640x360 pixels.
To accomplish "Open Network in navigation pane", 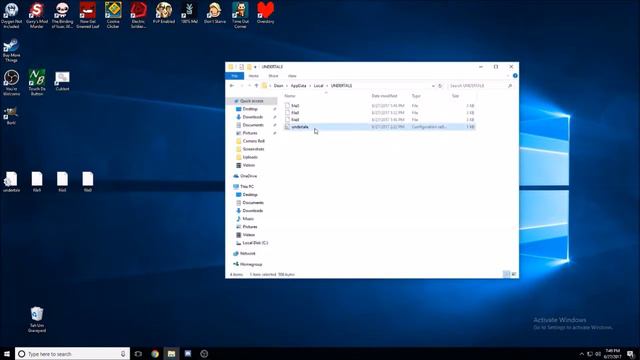I will click(x=247, y=253).
